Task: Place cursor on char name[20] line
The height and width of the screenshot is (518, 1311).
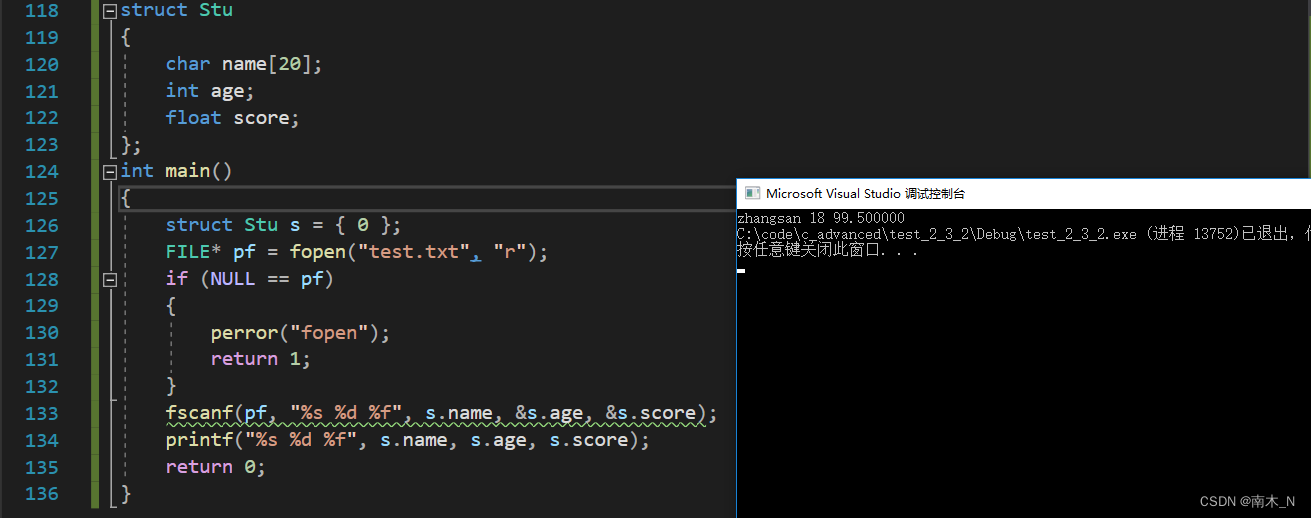Action: (x=244, y=64)
